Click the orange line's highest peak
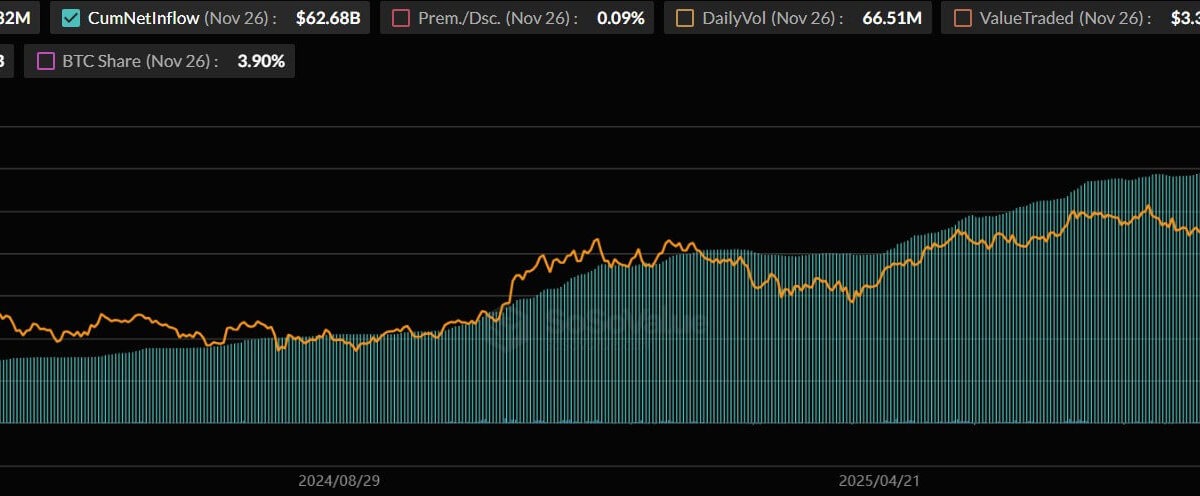1200x496 pixels. (1148, 207)
